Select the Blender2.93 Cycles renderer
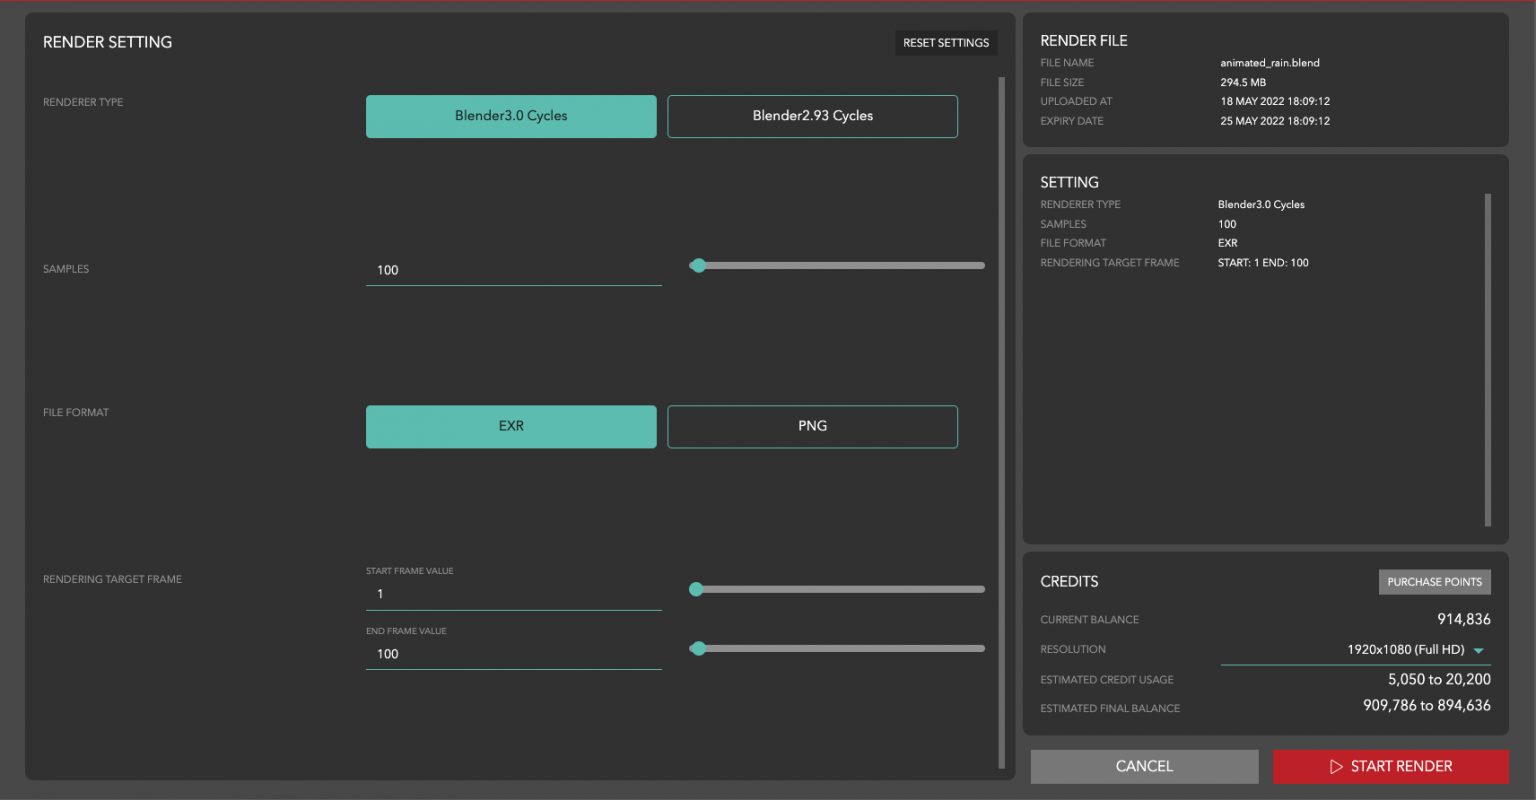The width and height of the screenshot is (1536, 800). tap(812, 116)
